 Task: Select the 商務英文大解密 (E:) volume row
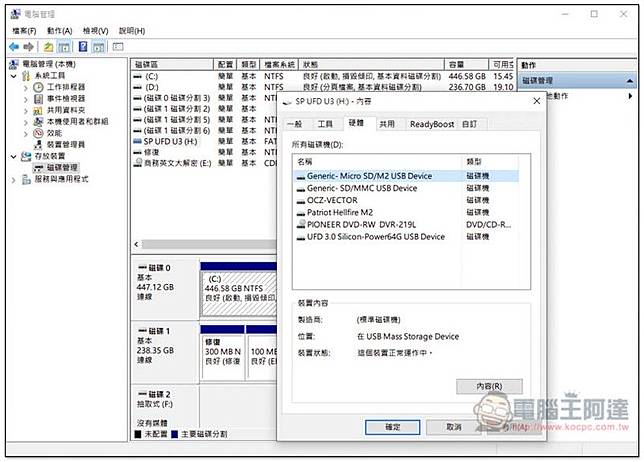[205, 163]
